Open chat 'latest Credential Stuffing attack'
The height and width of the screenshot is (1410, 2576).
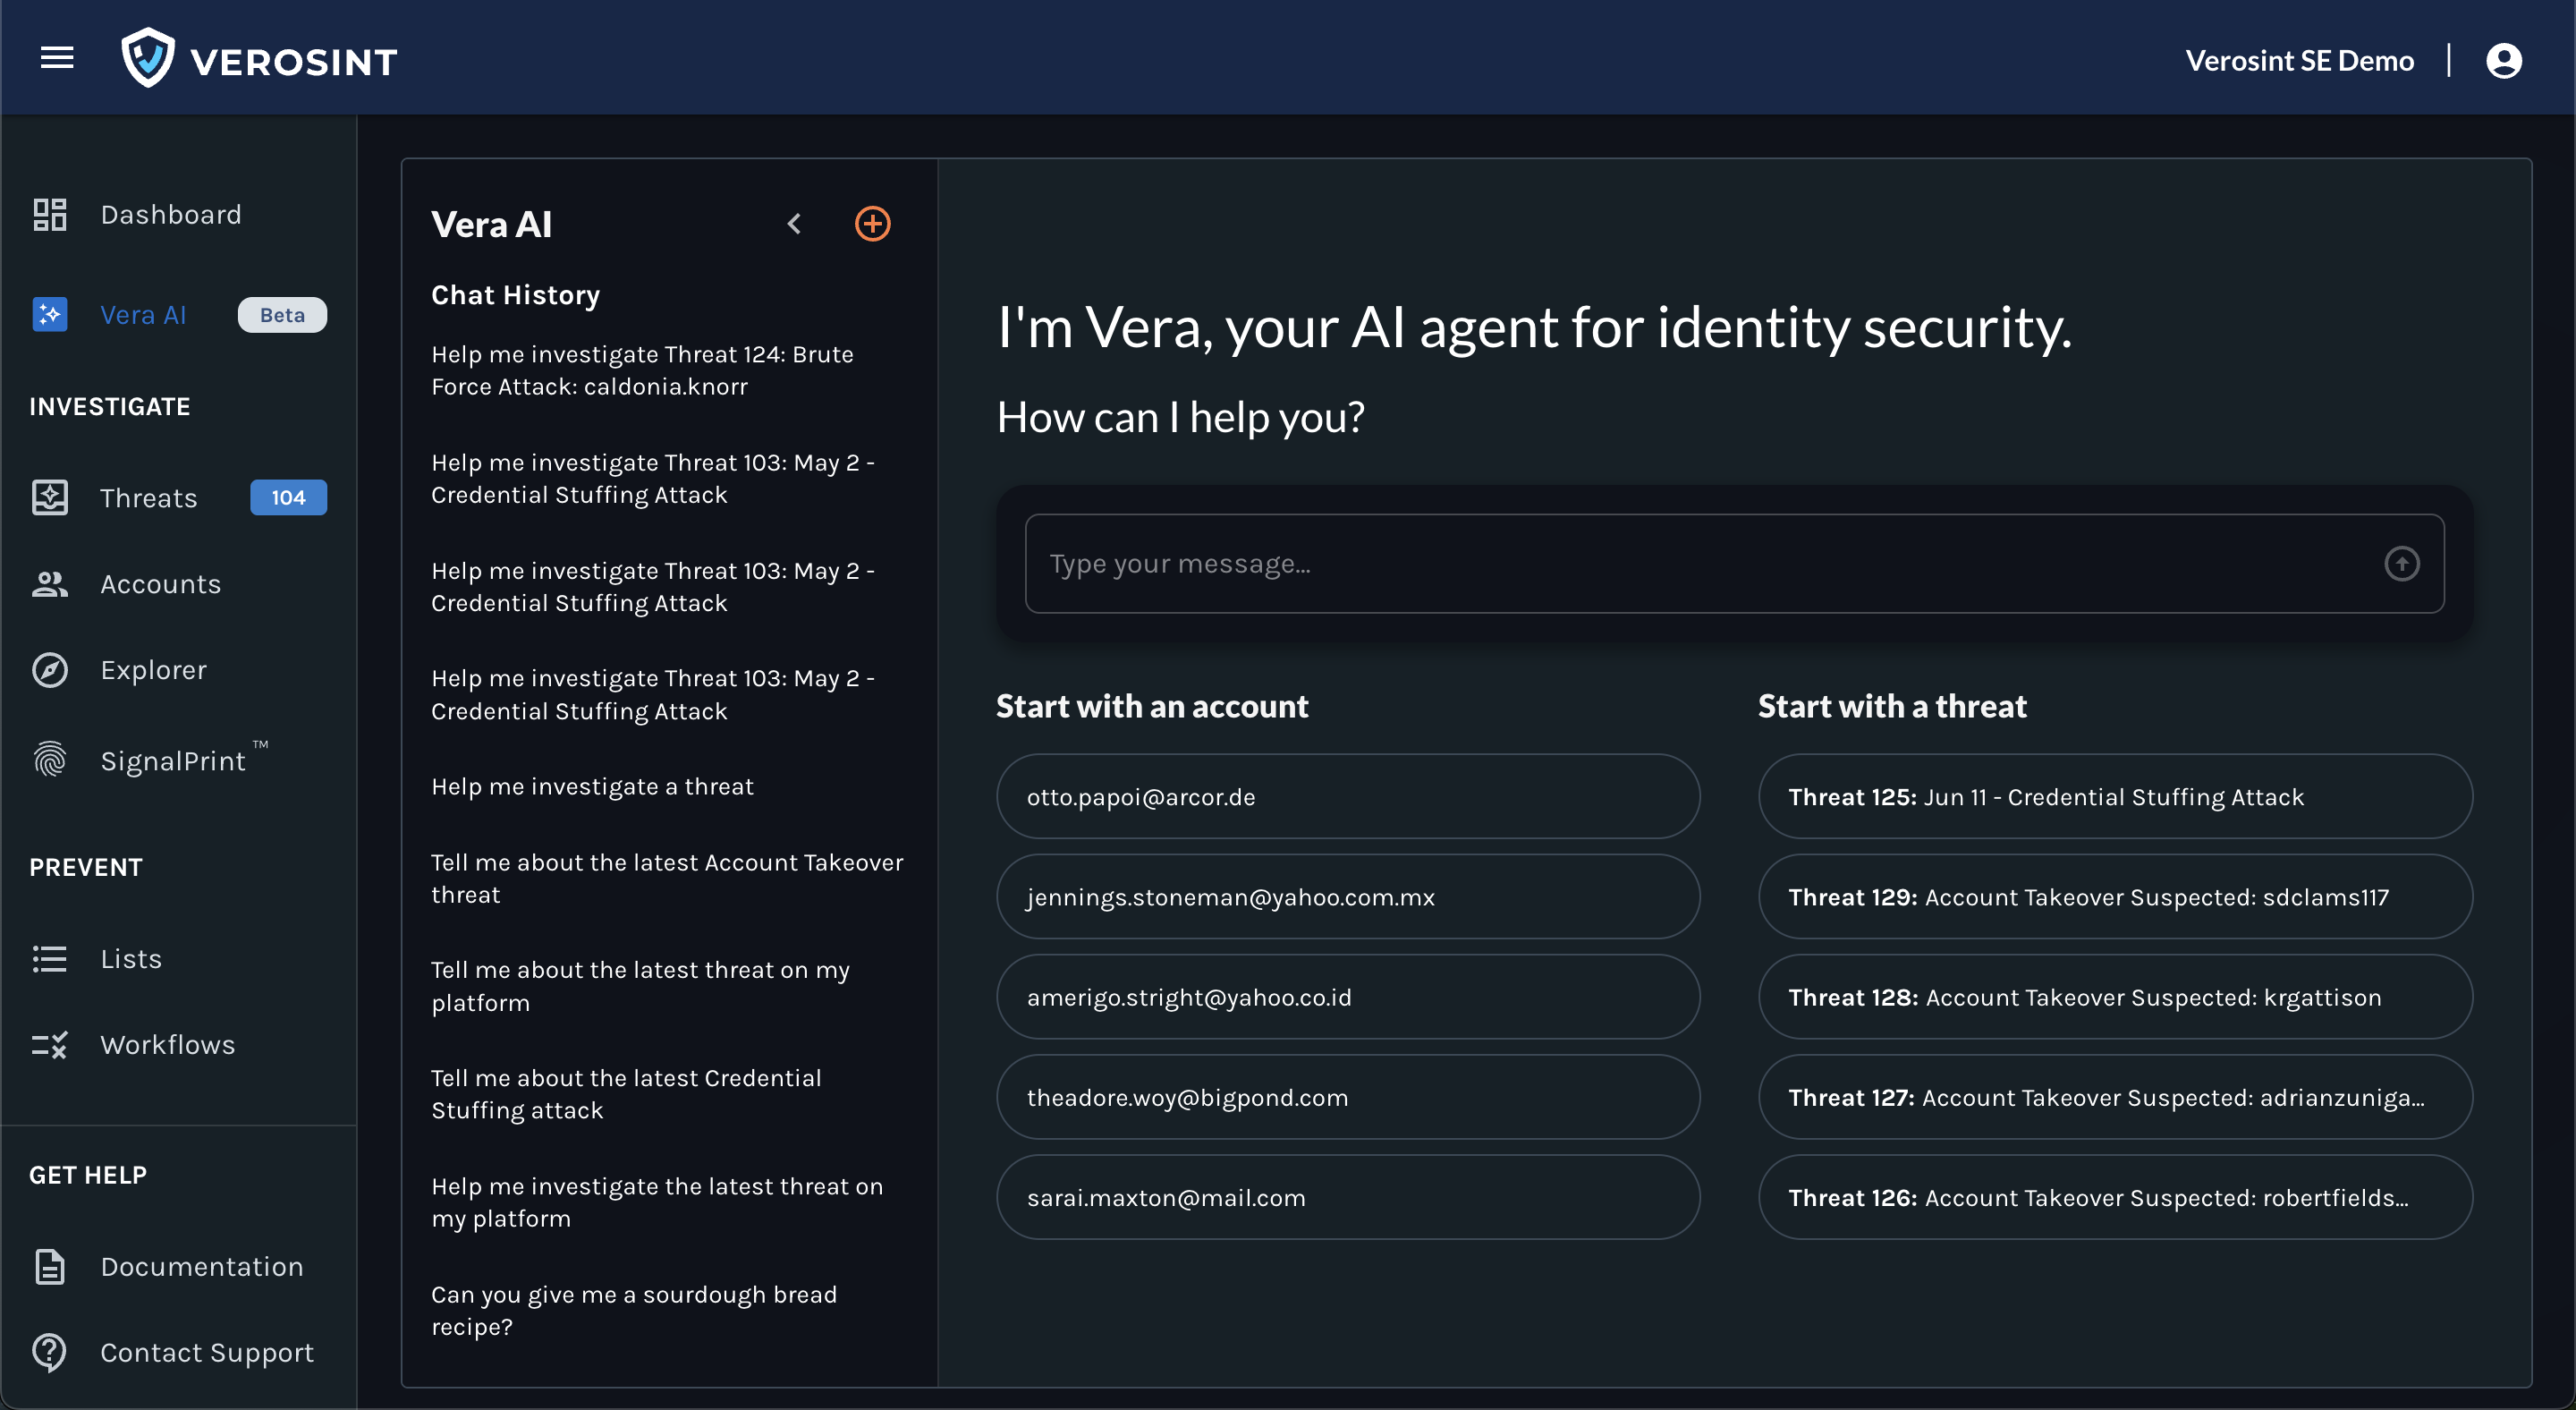[626, 1094]
